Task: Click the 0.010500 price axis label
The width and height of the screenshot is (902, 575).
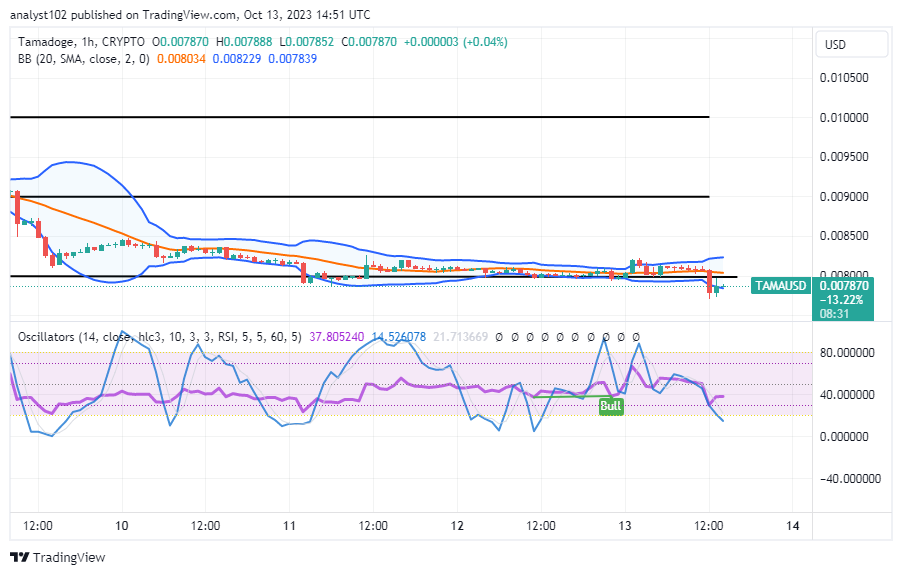Action: pos(844,78)
